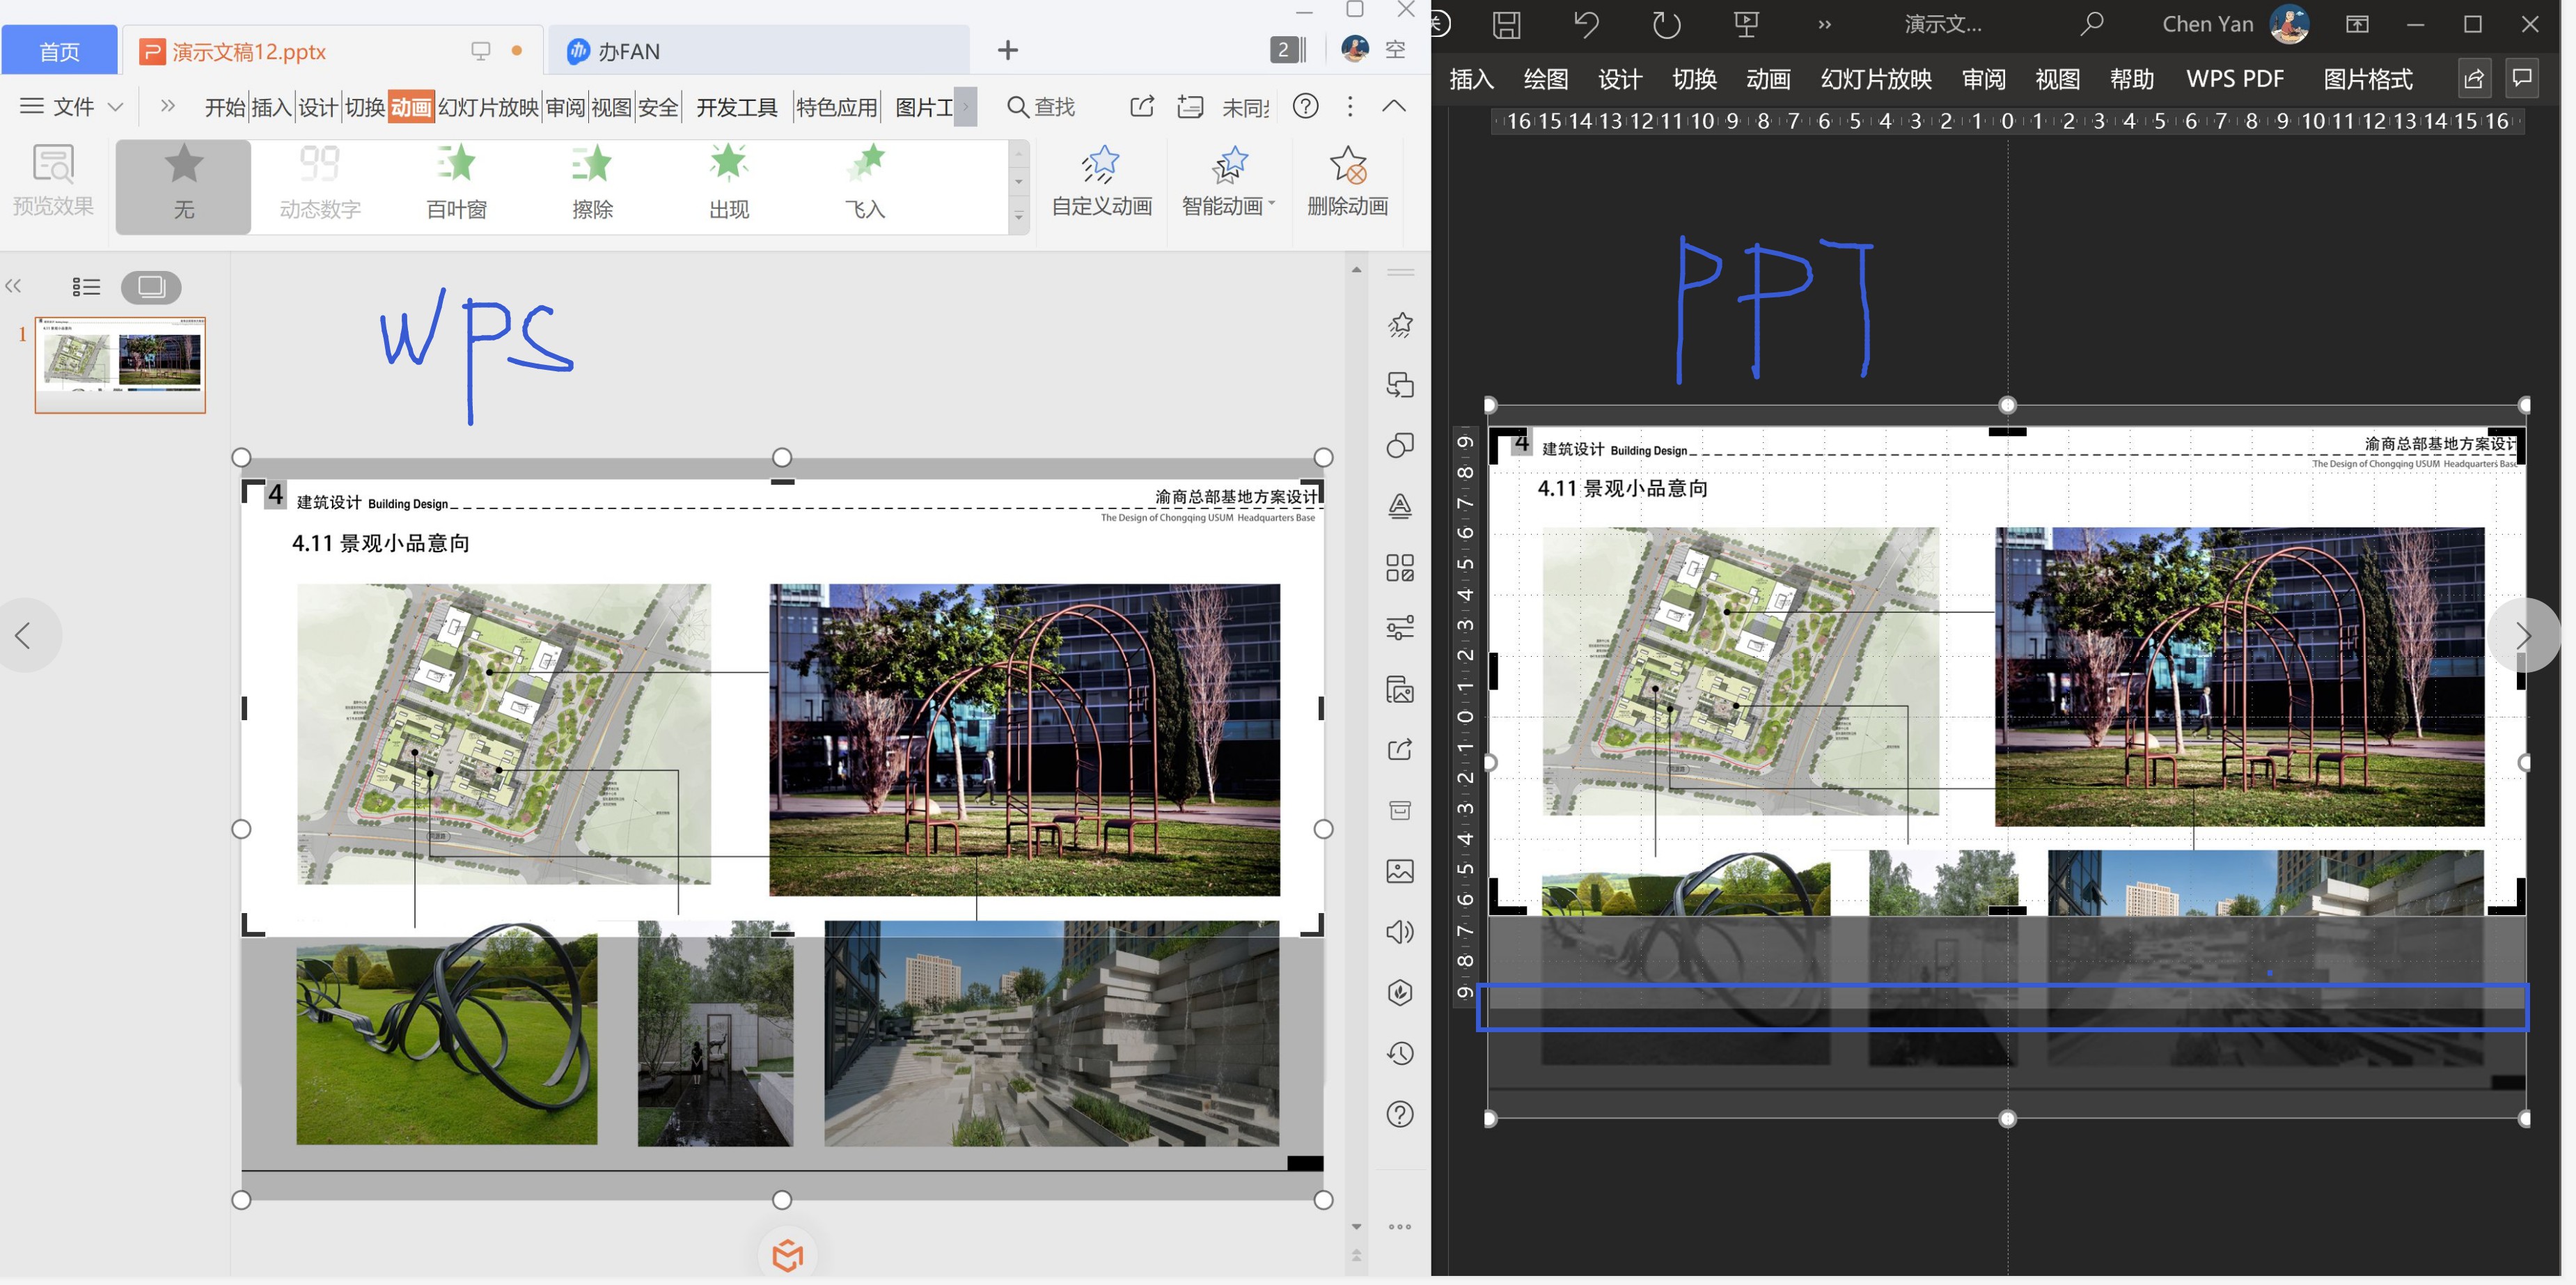Click the orange WPS assistant logo at bottom
The height and width of the screenshot is (1285, 2576).
(x=788, y=1255)
